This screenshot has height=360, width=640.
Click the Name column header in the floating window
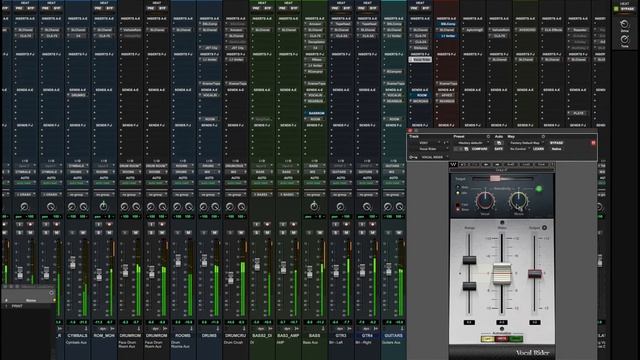[31, 300]
